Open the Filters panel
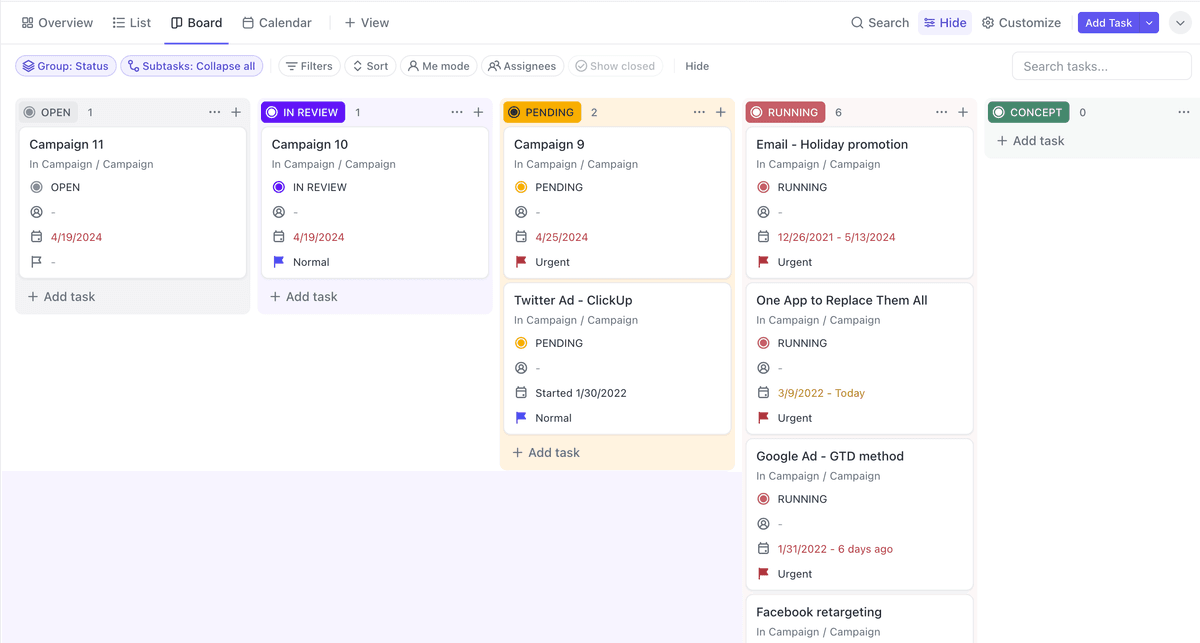Viewport: 1200px width, 643px height. [x=309, y=66]
